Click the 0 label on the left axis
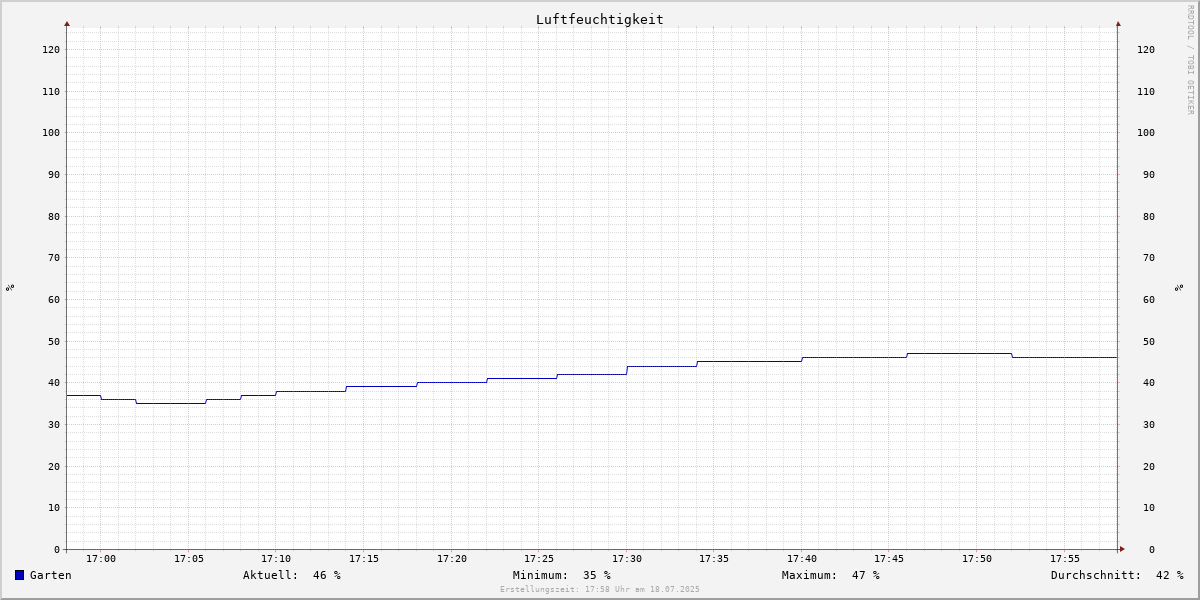Viewport: 1200px width, 600px height. (57, 549)
